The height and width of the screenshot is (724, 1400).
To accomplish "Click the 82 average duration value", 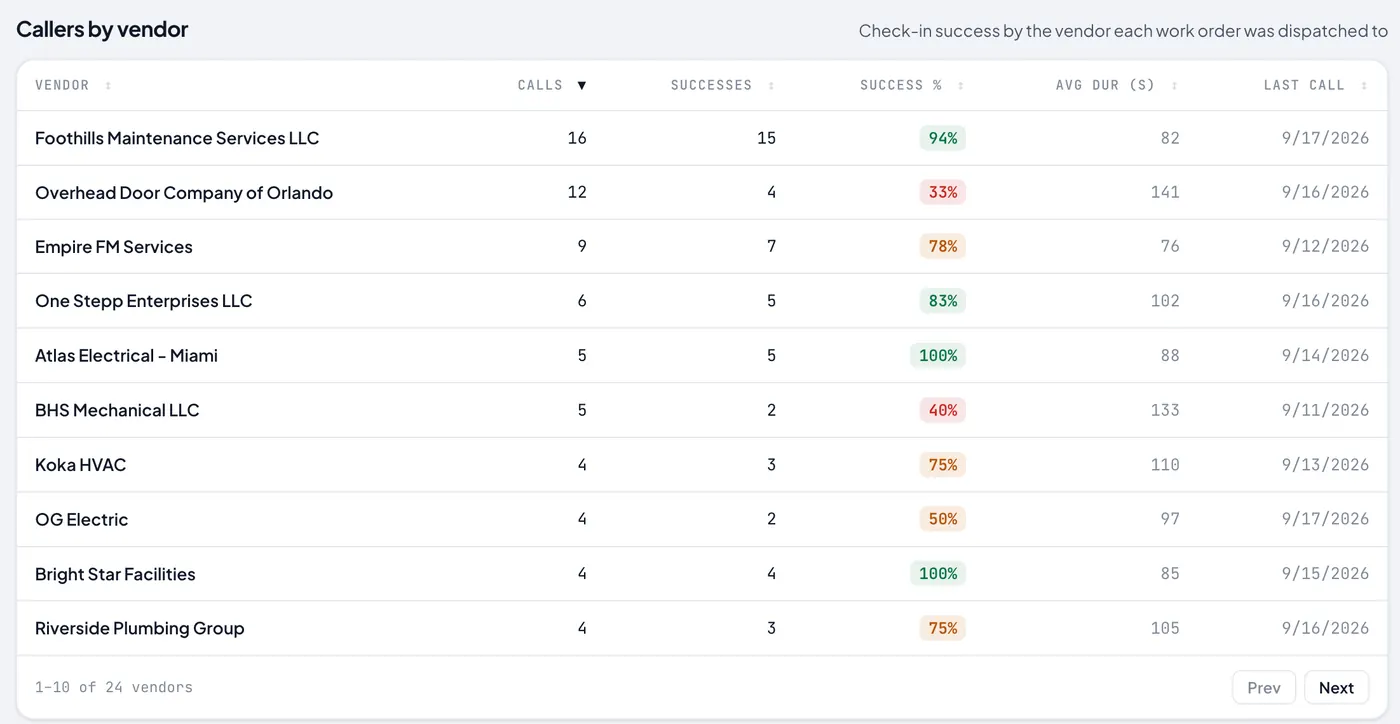I will click(x=1170, y=138).
